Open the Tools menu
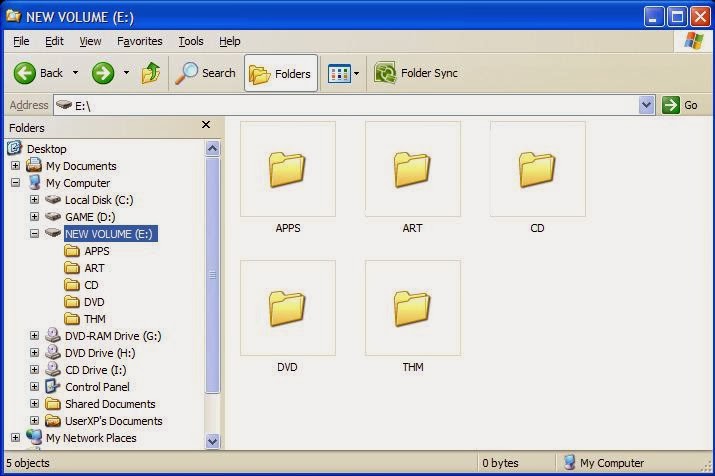 (x=191, y=41)
